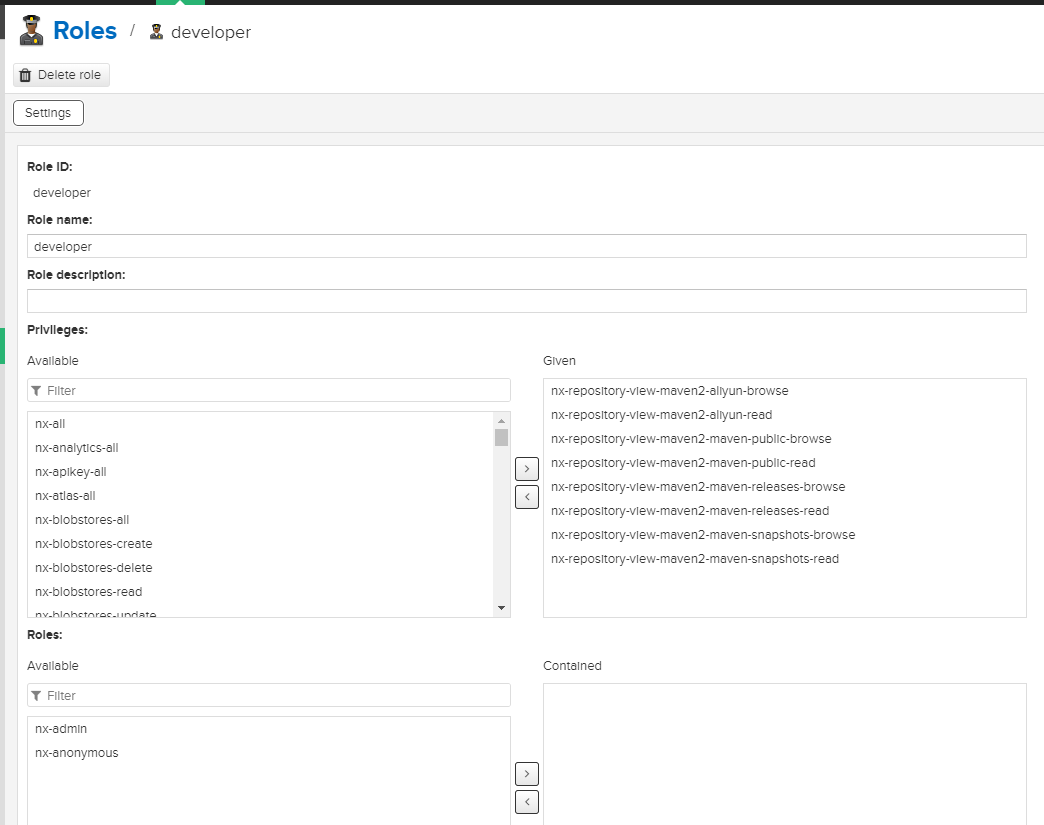Remove given privilege with left arrow button
Screen dimensions: 1044x825
pyautogui.click(x=526, y=496)
